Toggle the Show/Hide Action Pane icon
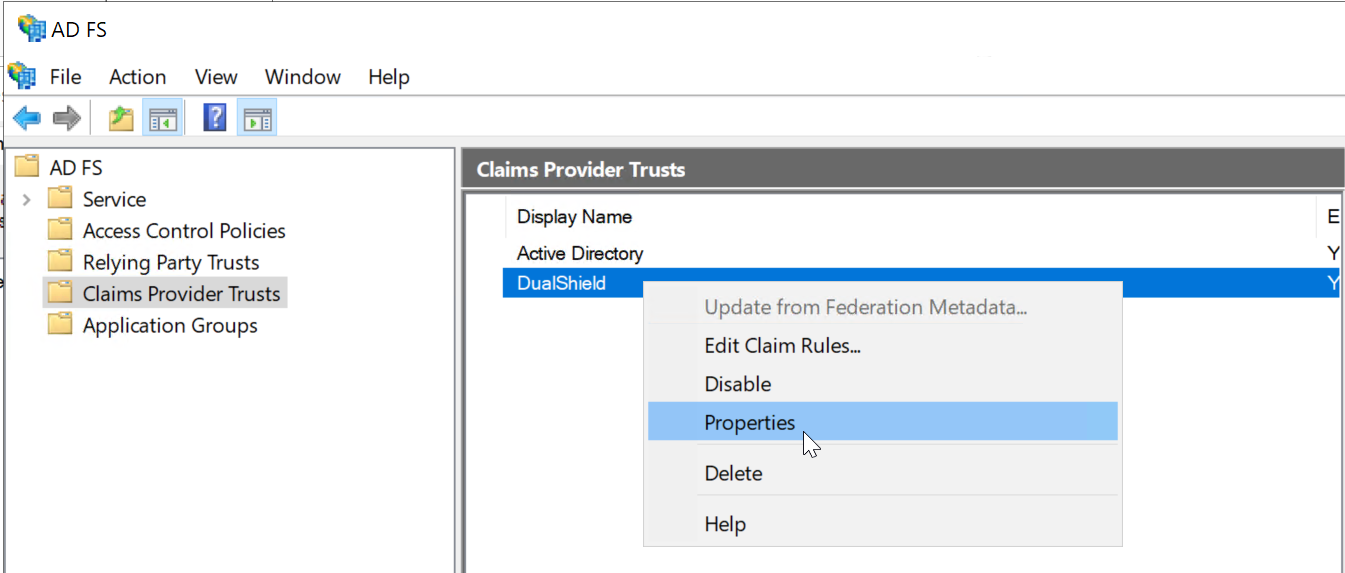The image size is (1345, 573). (257, 119)
